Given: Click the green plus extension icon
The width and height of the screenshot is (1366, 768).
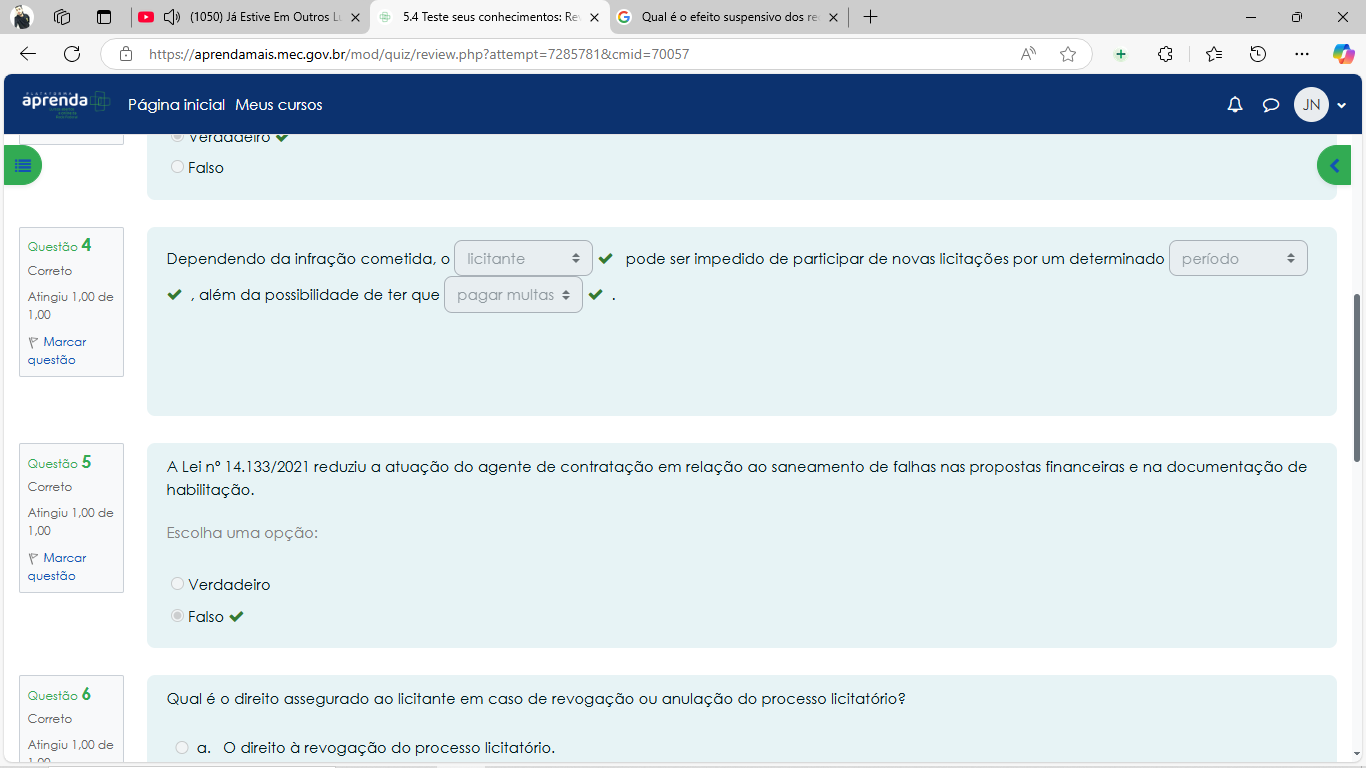Looking at the screenshot, I should [x=1121, y=54].
